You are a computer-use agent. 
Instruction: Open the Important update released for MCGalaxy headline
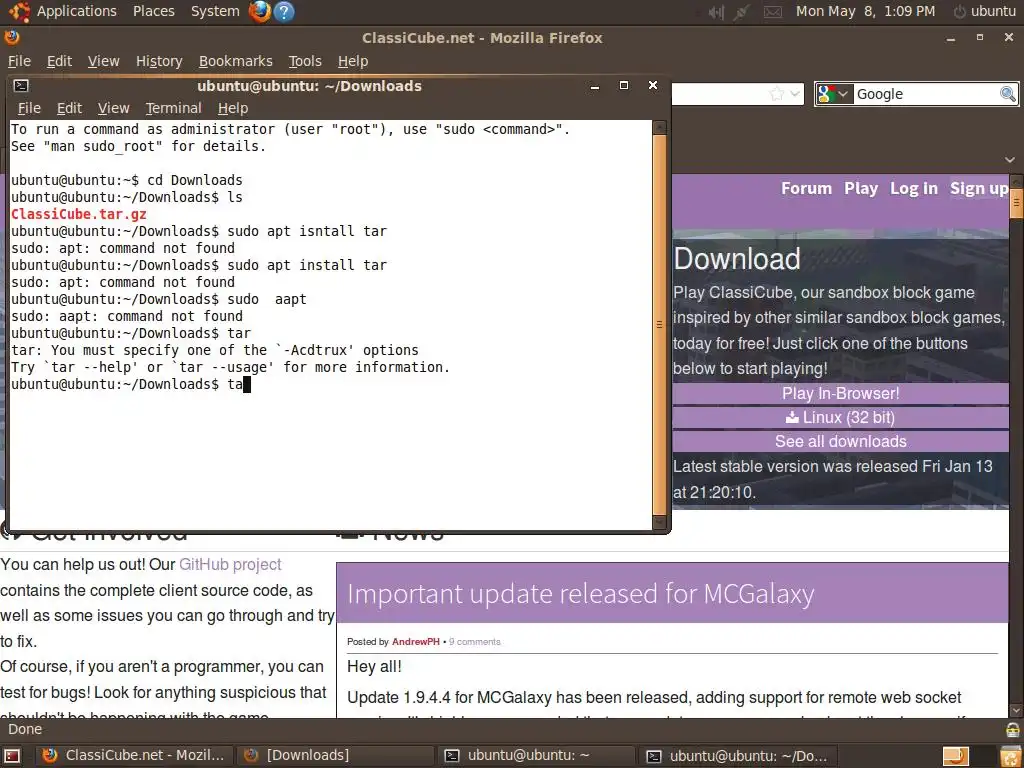581,594
